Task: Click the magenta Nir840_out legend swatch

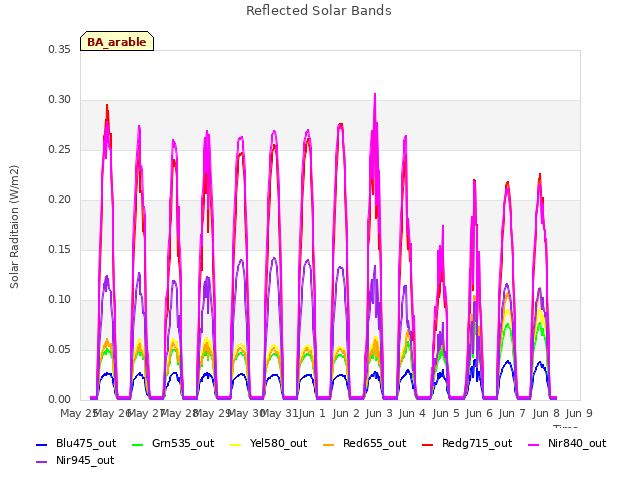Action: (534, 444)
